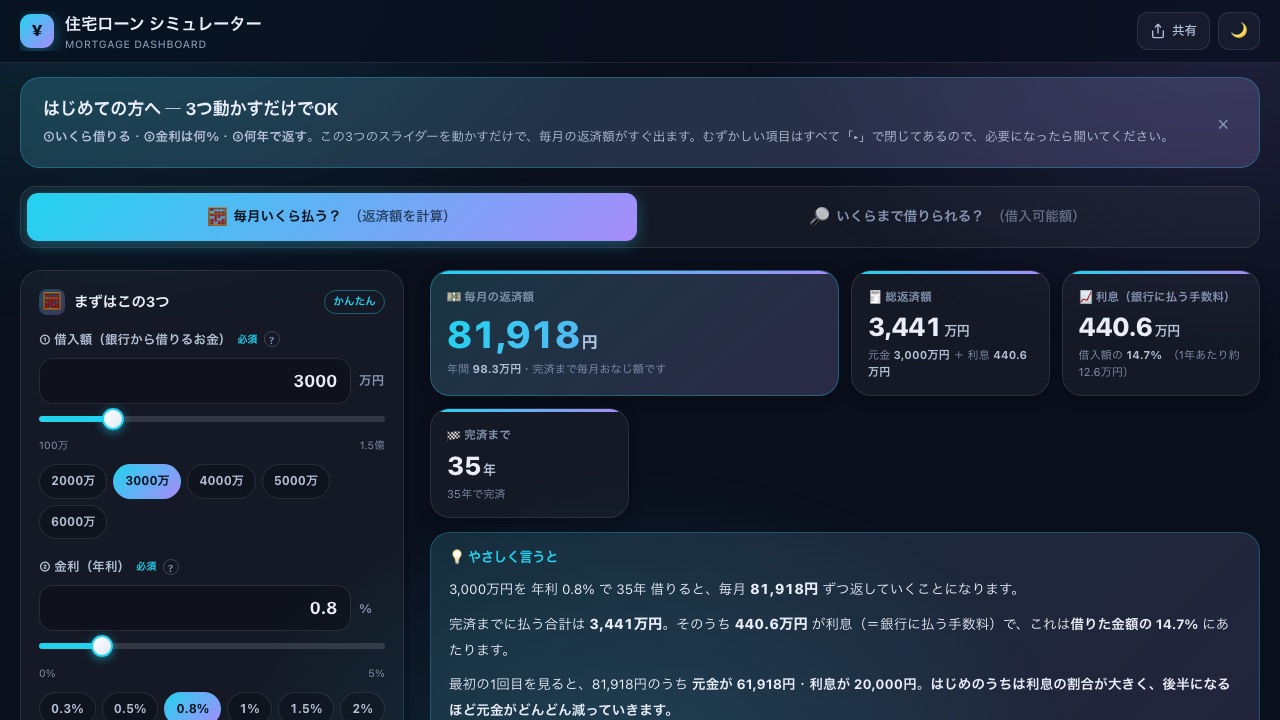Click the 総返済額 card showing 3,441万円

click(950, 333)
